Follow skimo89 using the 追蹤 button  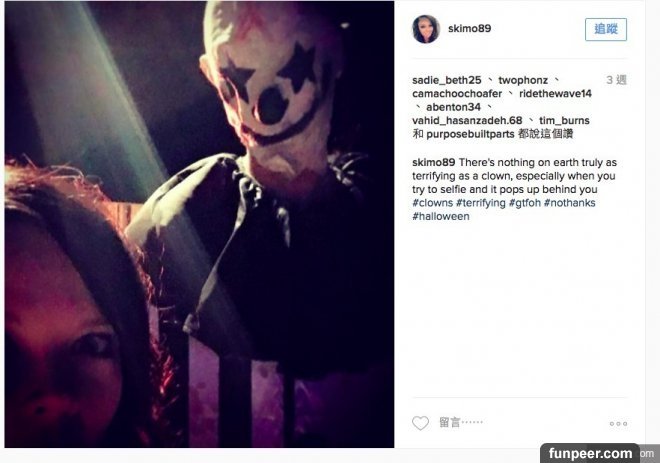606,29
